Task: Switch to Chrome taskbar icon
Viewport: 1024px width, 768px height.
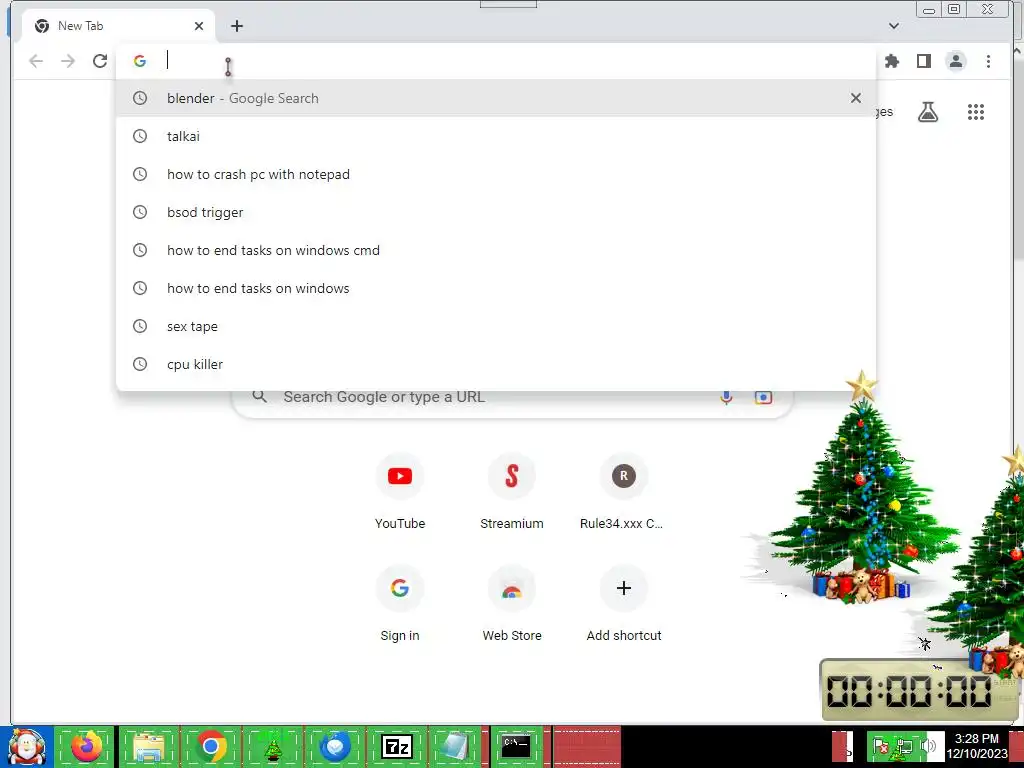Action: click(211, 746)
